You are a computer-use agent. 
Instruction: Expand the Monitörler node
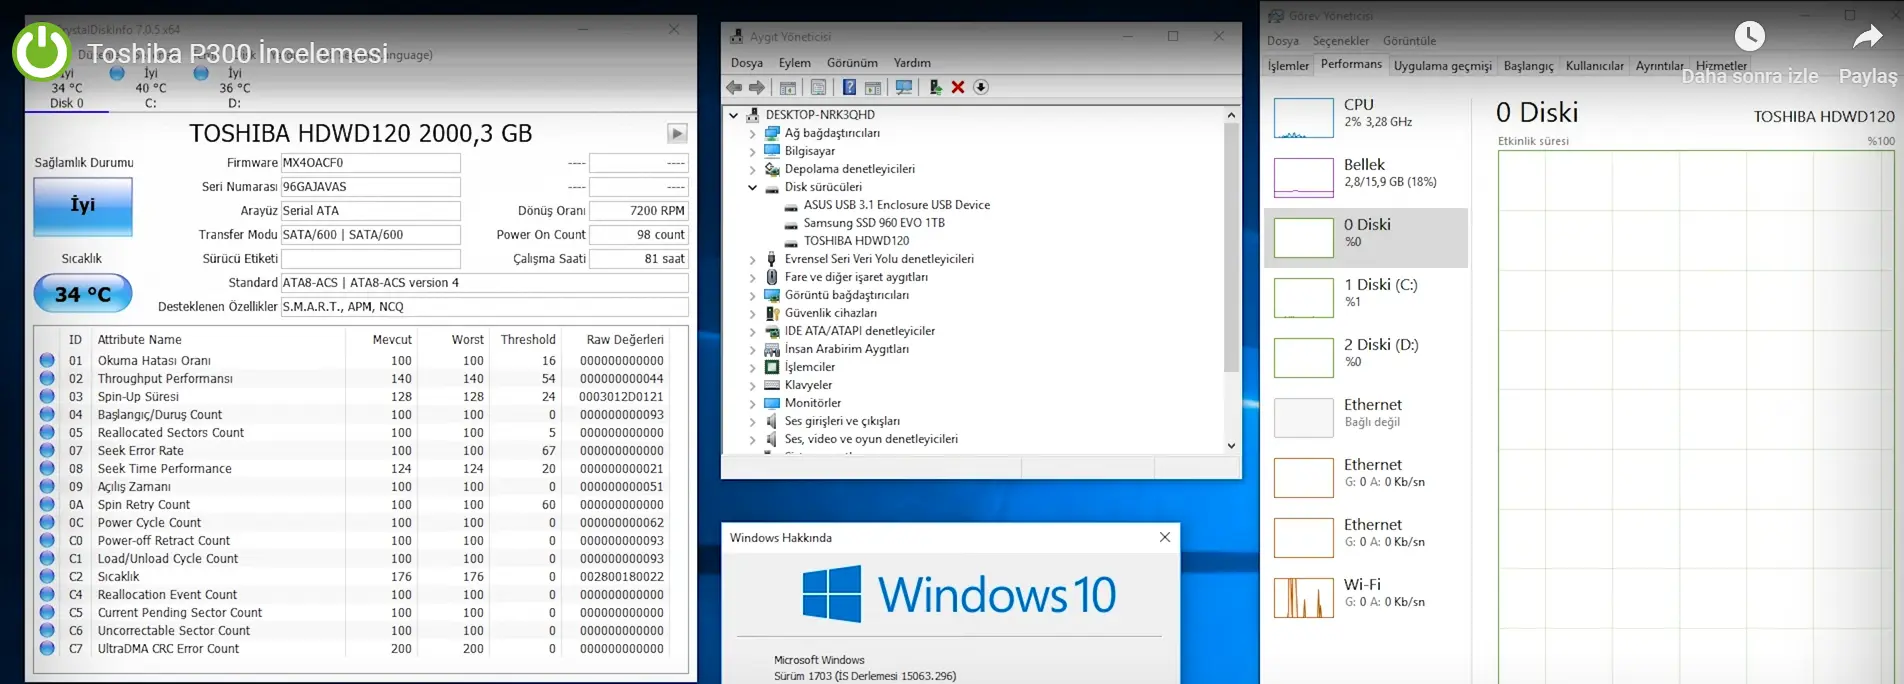tap(753, 403)
